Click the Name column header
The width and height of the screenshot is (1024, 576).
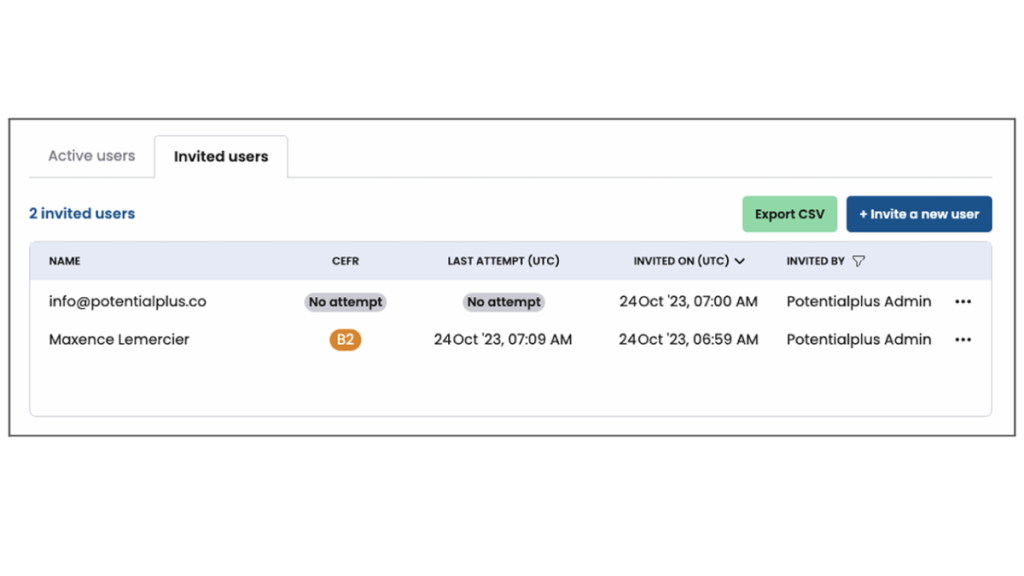coord(65,261)
